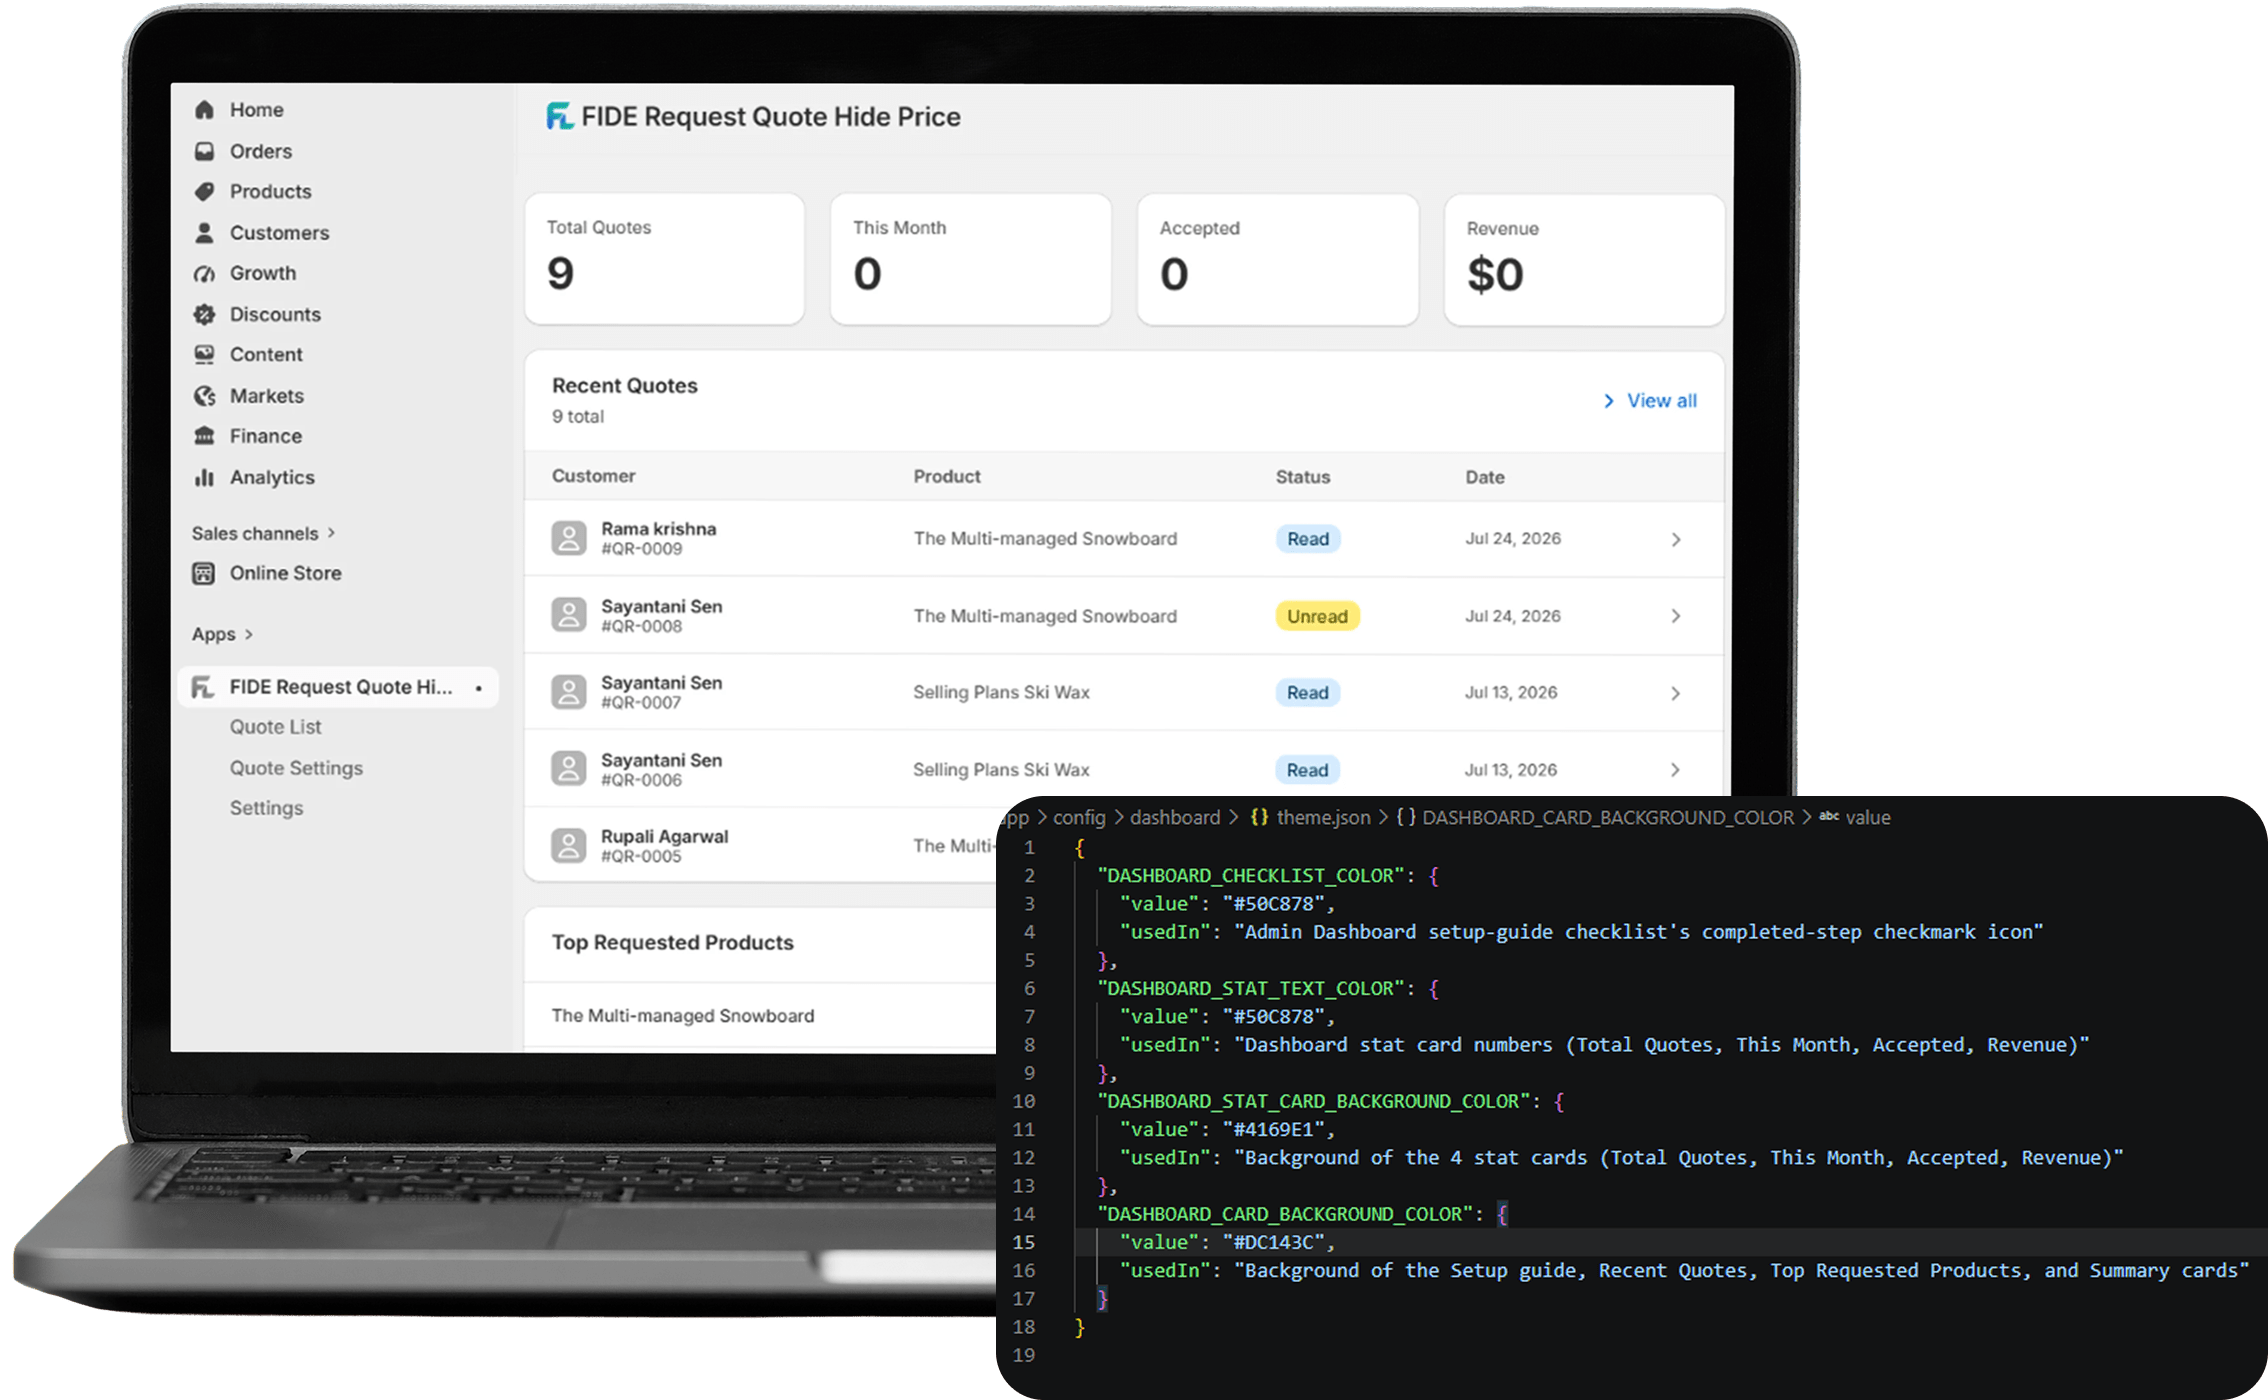The width and height of the screenshot is (2268, 1400).
Task: Open quote #QR-0006 row chevron
Action: 1676,770
